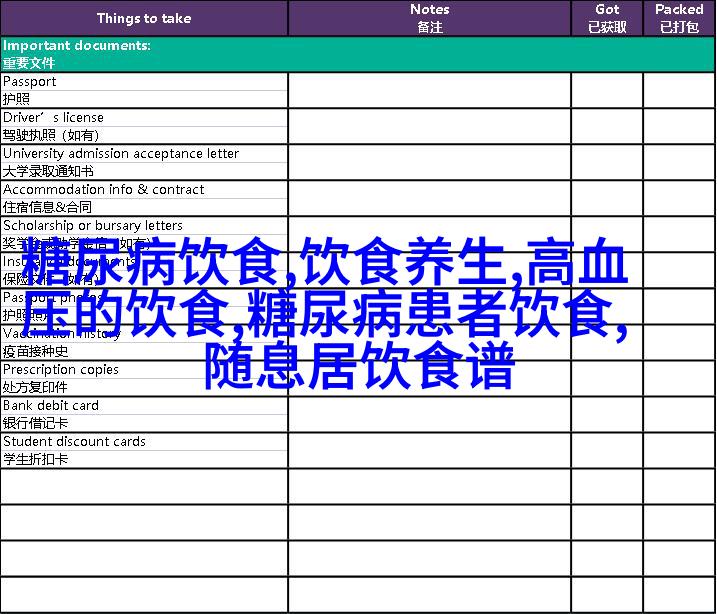Select the Notes column header
The height and width of the screenshot is (614, 717).
(429, 18)
